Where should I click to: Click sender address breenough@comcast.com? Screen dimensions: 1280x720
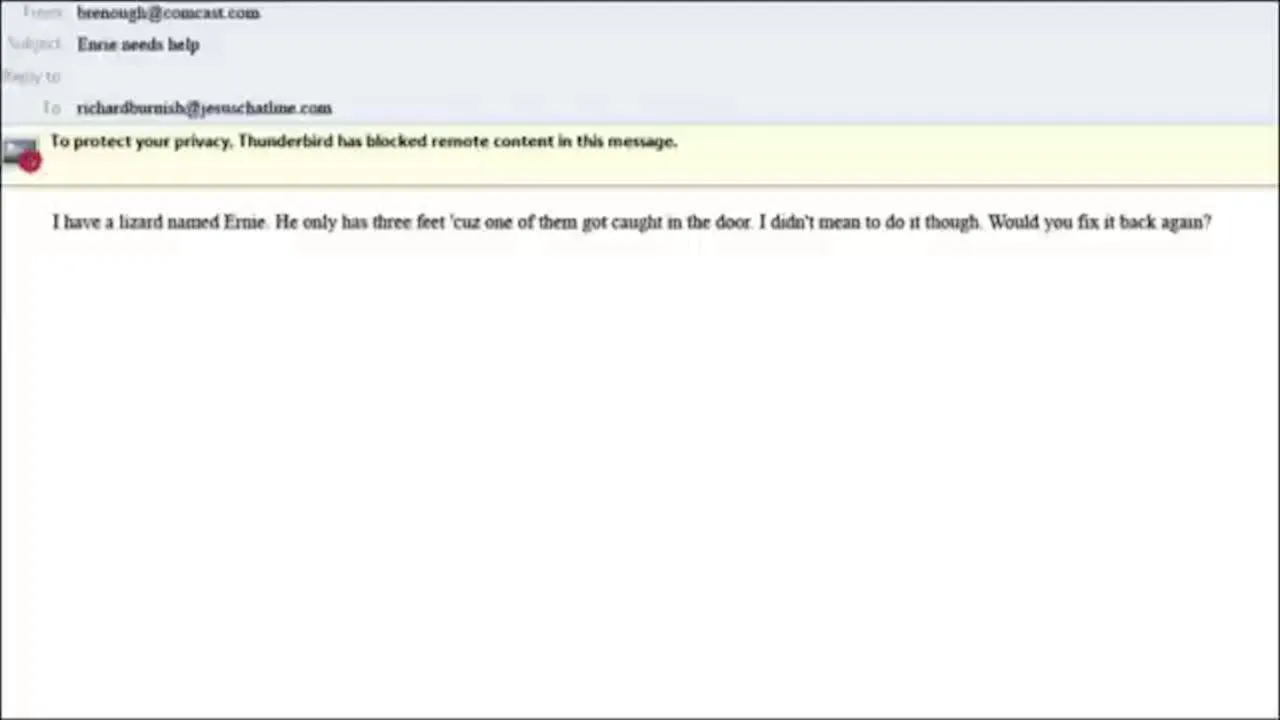click(168, 13)
